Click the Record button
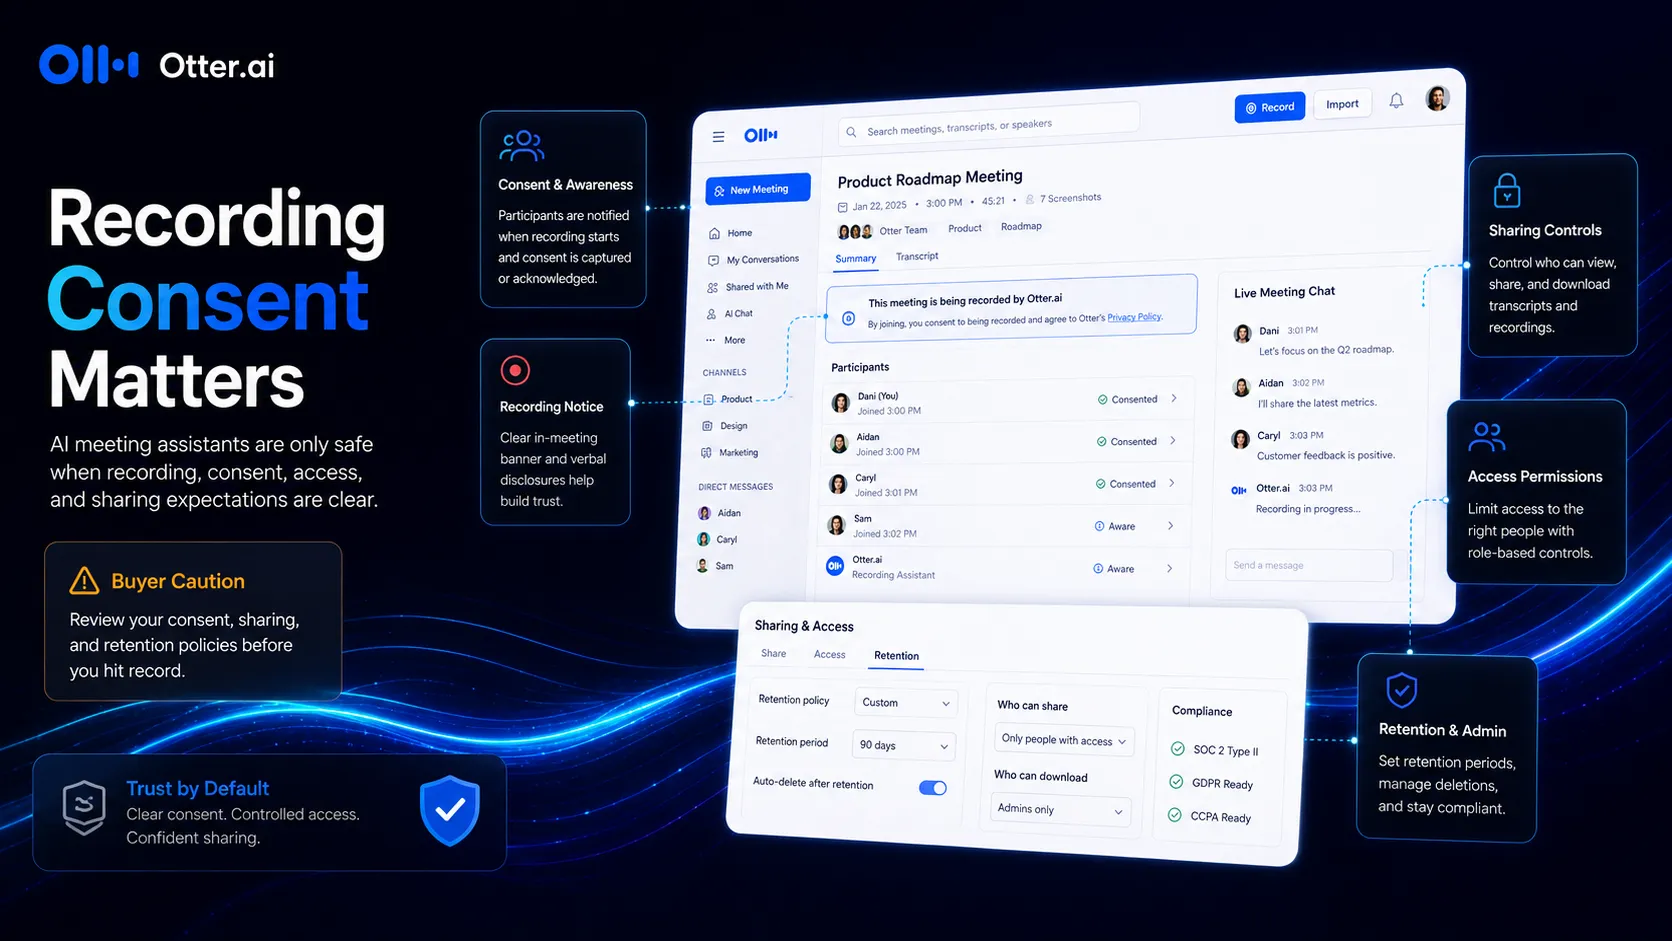 coord(1270,107)
